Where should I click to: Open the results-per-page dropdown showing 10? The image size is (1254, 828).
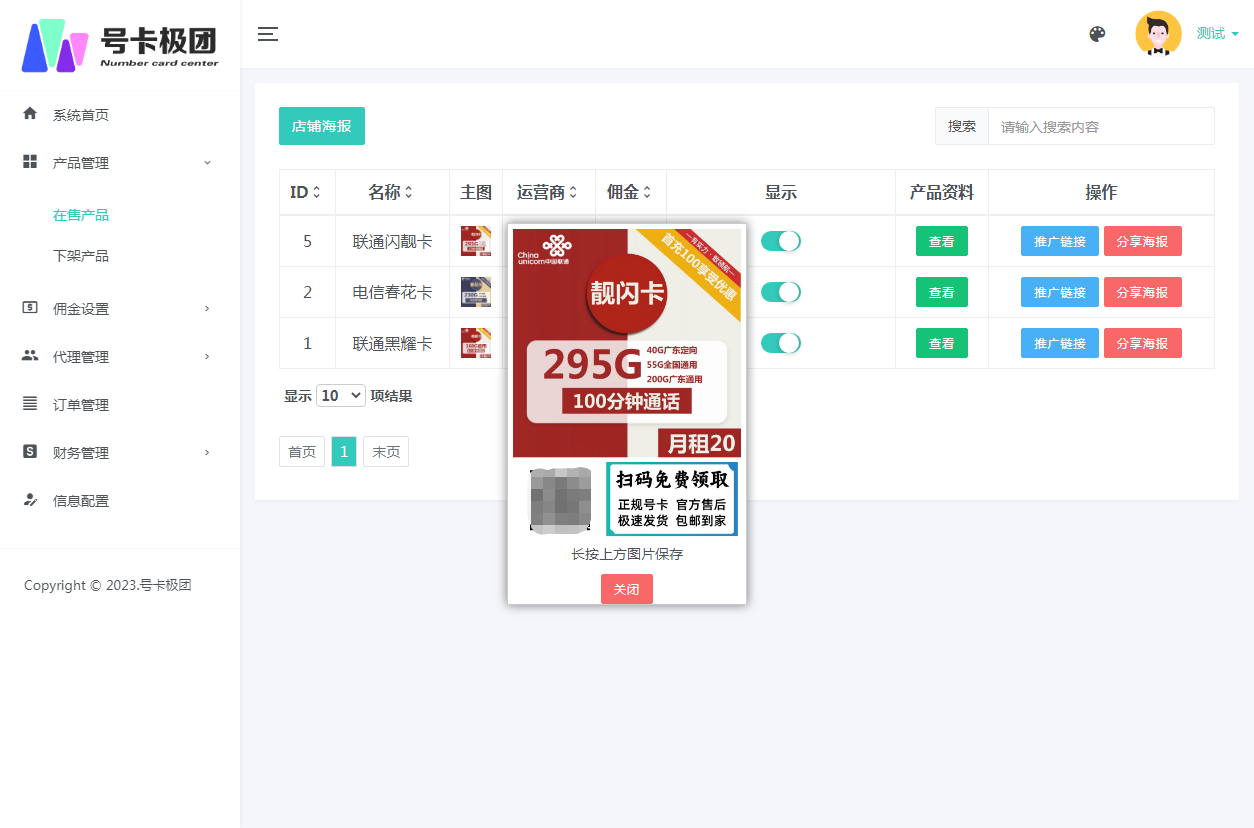coord(341,395)
